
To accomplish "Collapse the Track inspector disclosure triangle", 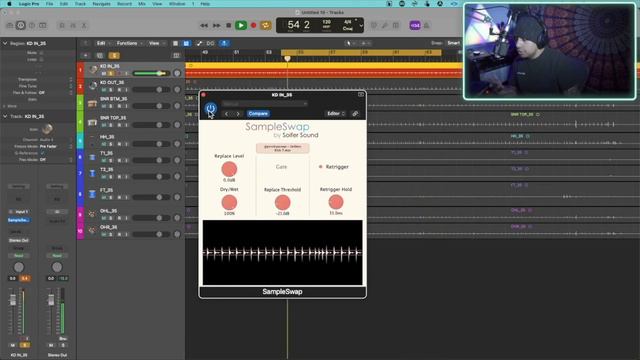I will coord(5,116).
